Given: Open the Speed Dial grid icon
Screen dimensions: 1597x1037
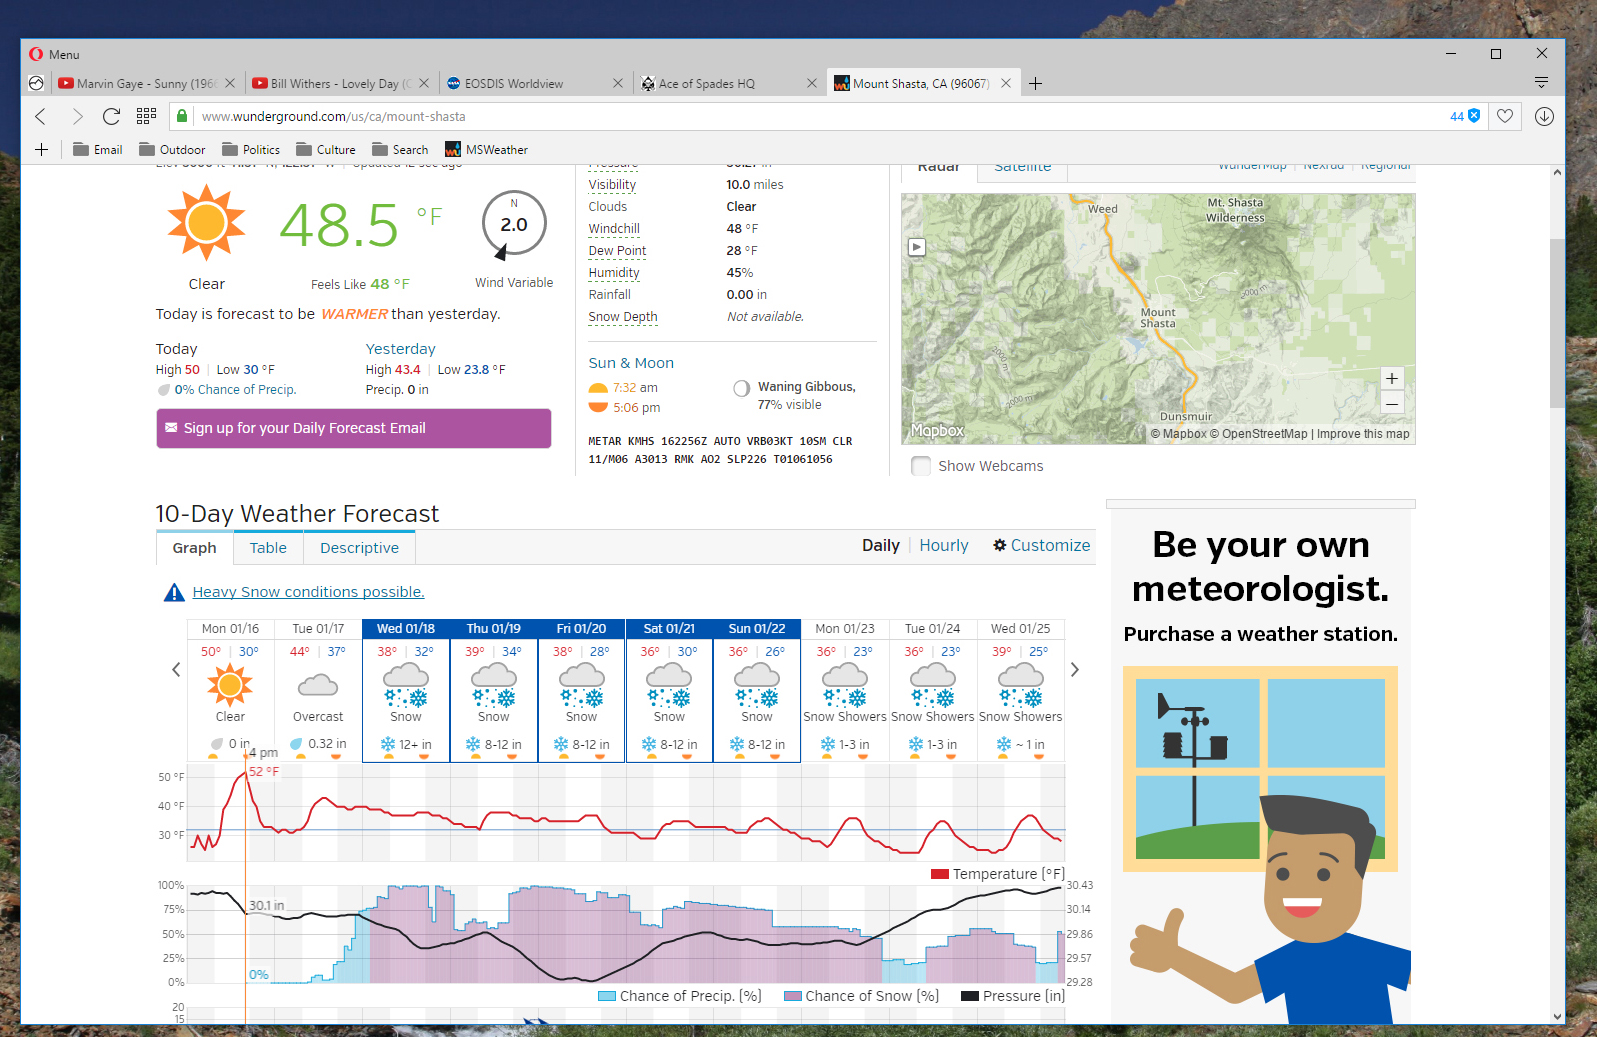Looking at the screenshot, I should pos(146,117).
